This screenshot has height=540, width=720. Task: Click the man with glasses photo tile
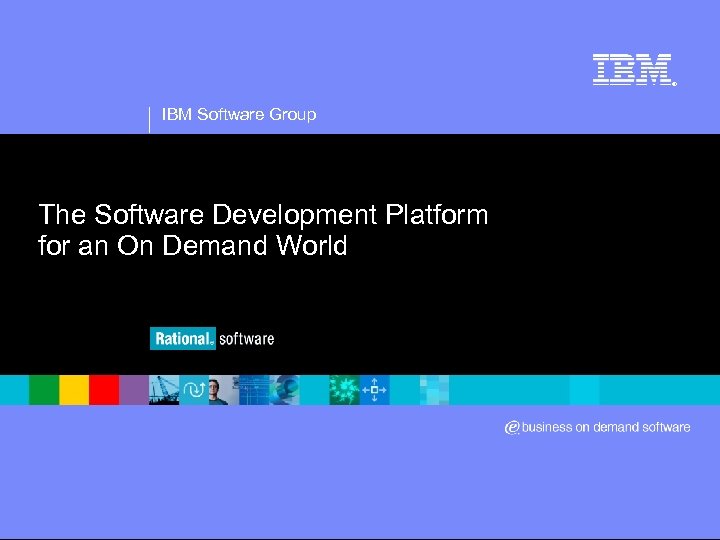click(224, 390)
